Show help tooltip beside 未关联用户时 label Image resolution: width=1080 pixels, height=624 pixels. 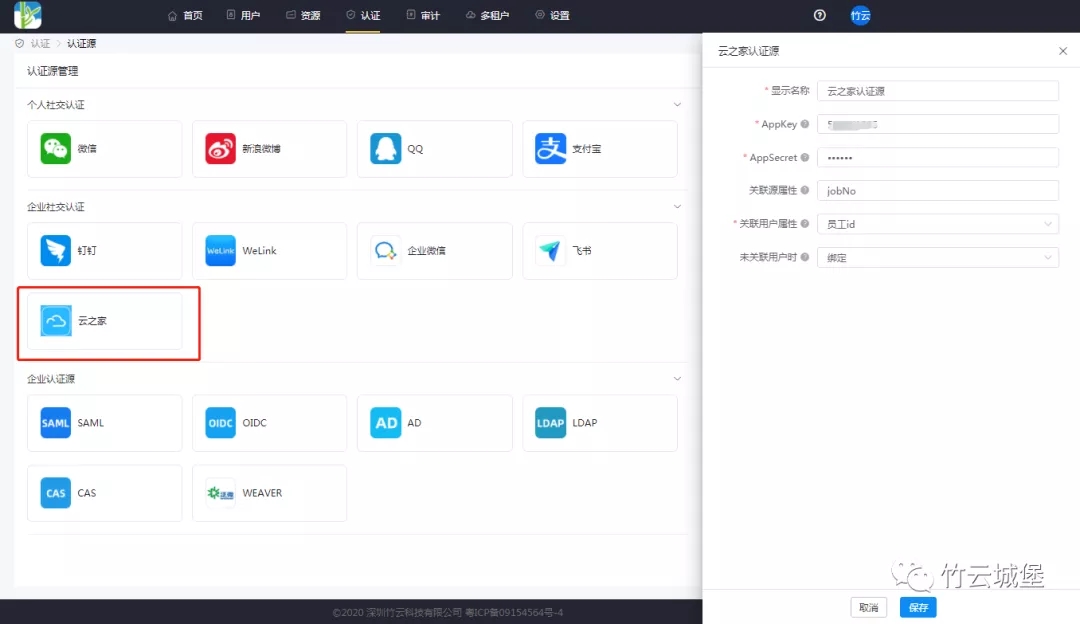click(x=804, y=257)
